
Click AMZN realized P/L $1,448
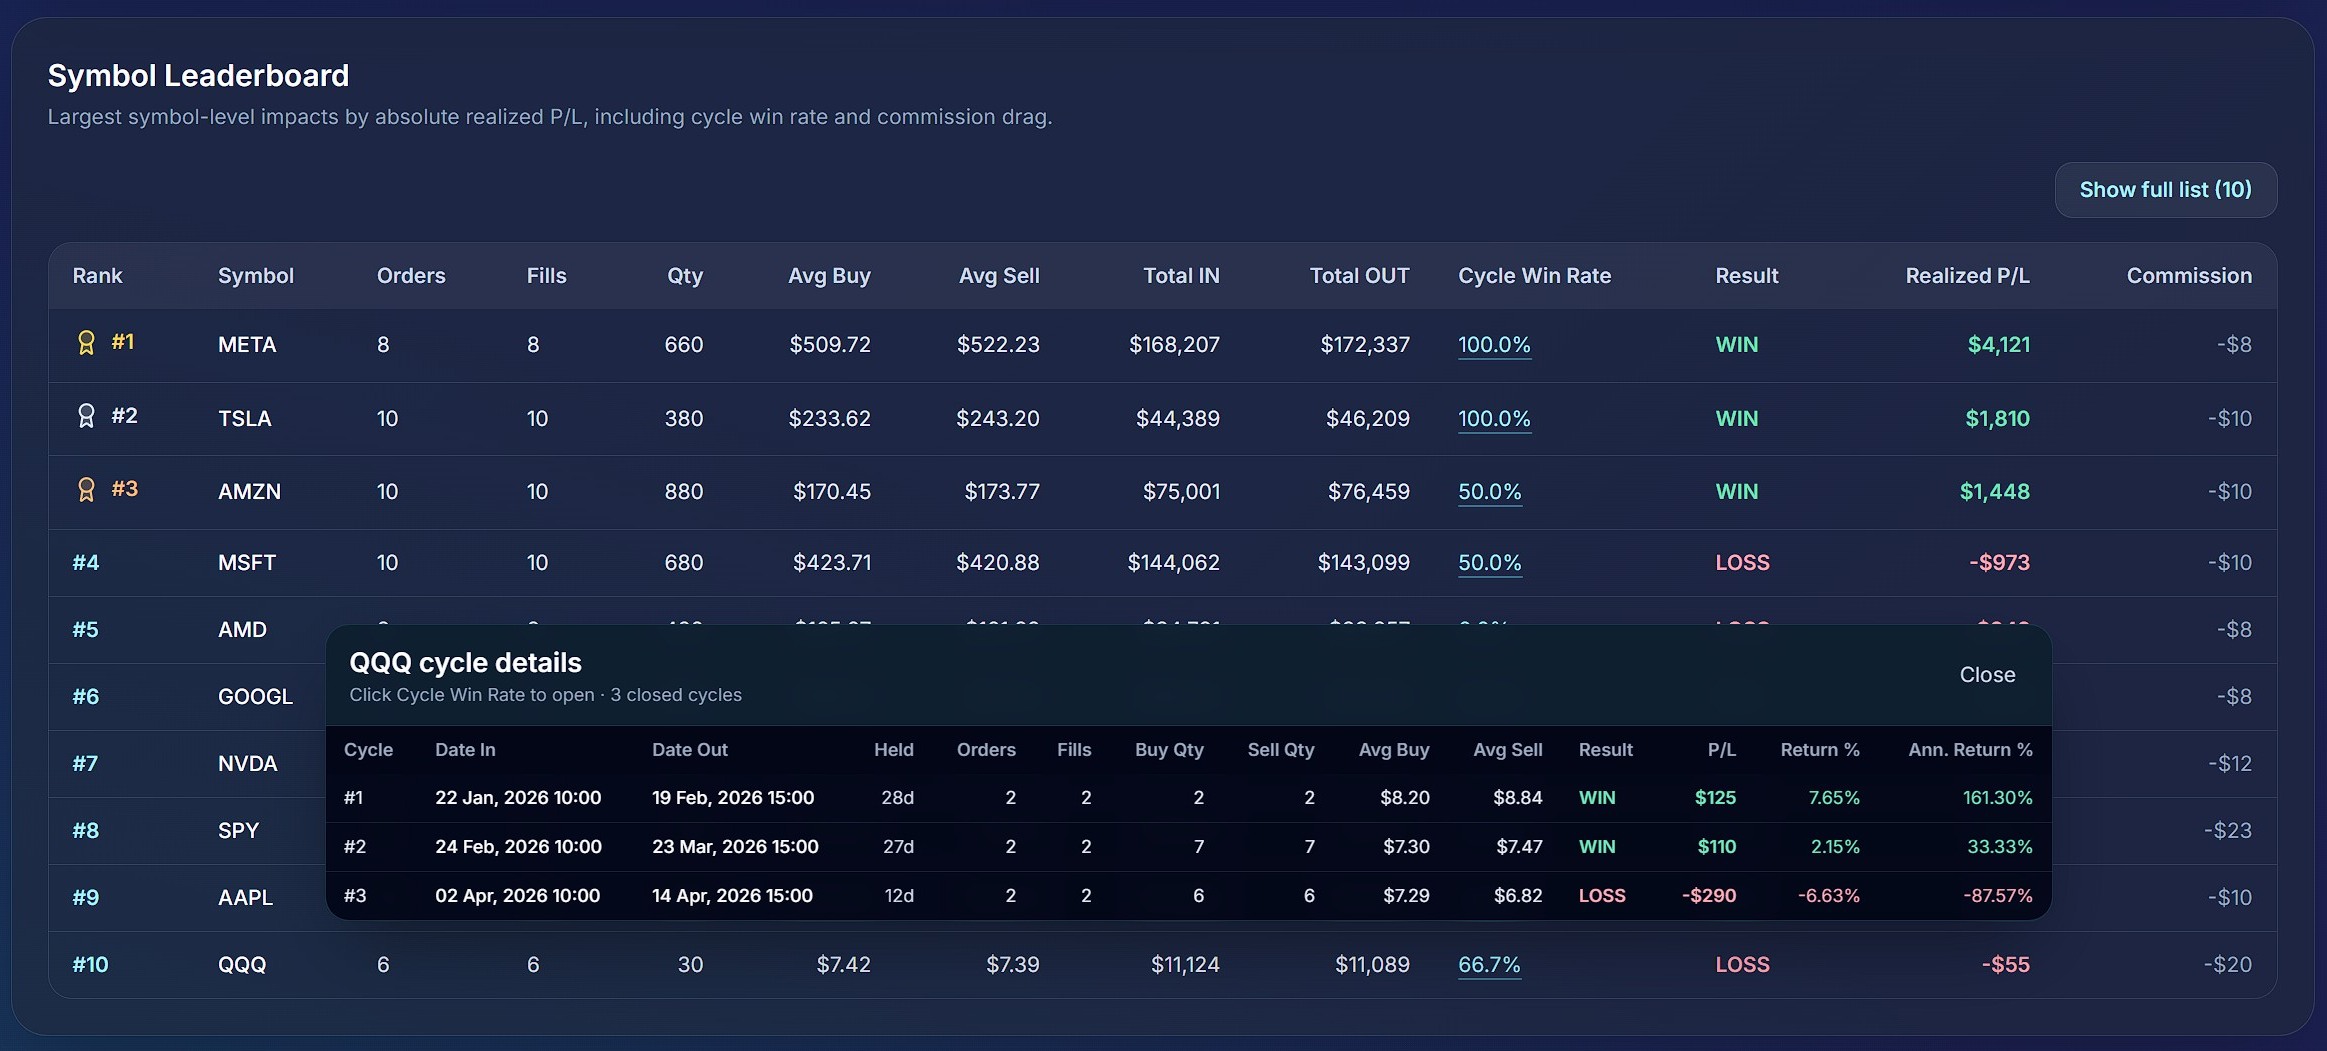tap(1994, 492)
